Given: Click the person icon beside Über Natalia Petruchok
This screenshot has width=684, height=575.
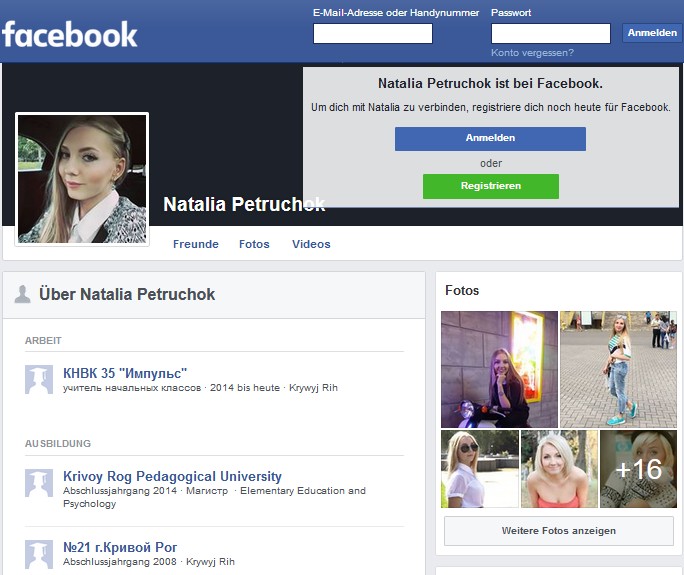Looking at the screenshot, I should point(22,294).
